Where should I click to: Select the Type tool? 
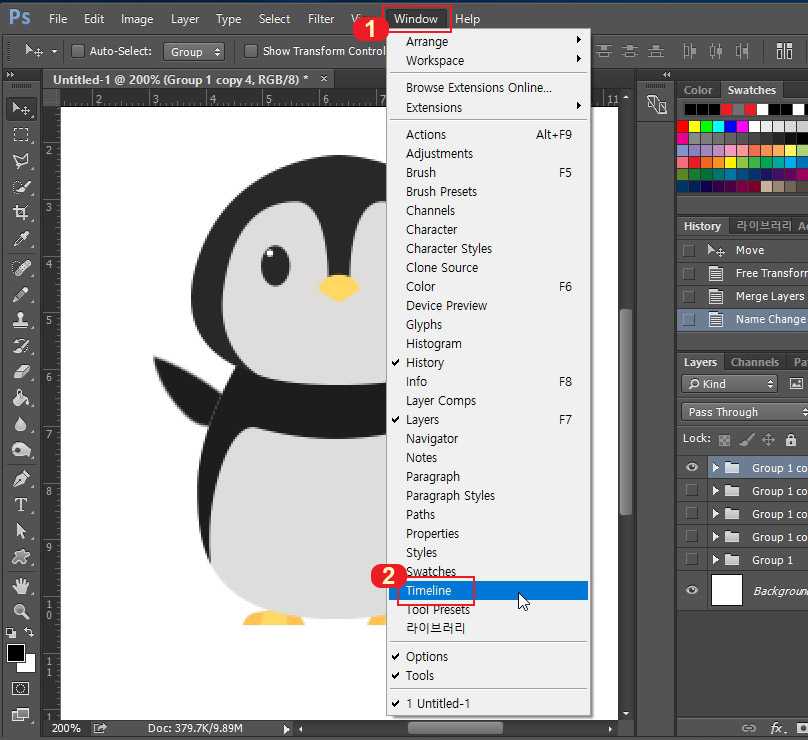point(21,504)
